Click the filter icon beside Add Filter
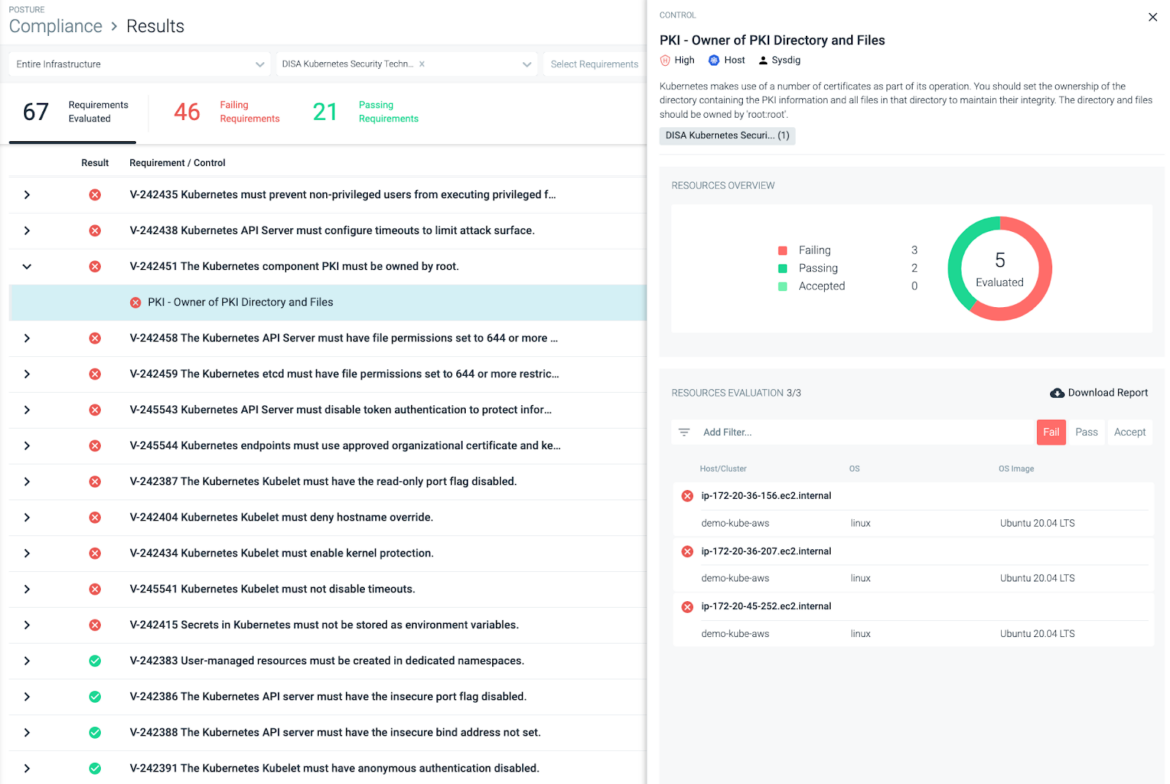Image resolution: width=1170 pixels, height=784 pixels. [x=683, y=431]
